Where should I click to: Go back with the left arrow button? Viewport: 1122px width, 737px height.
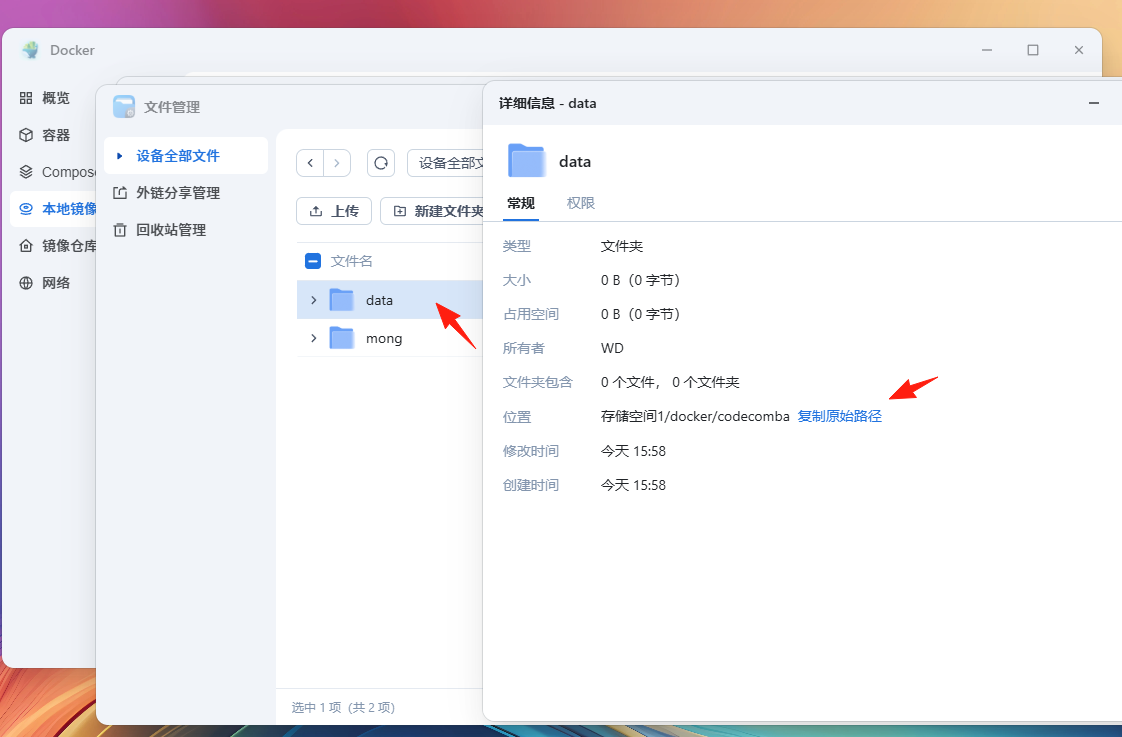point(310,163)
